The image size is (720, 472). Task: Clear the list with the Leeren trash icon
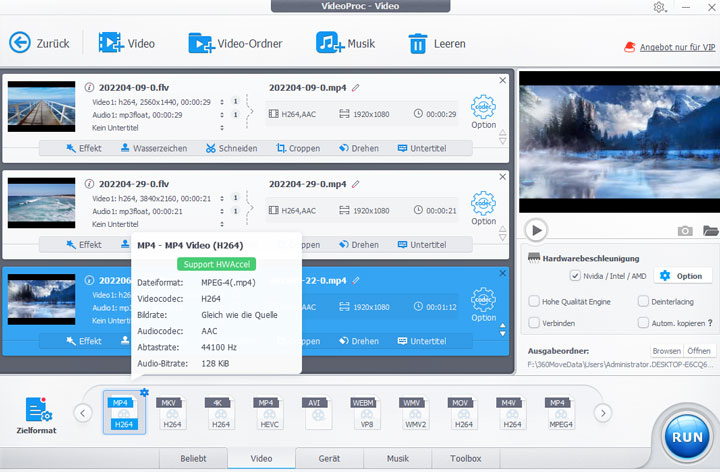(417, 43)
